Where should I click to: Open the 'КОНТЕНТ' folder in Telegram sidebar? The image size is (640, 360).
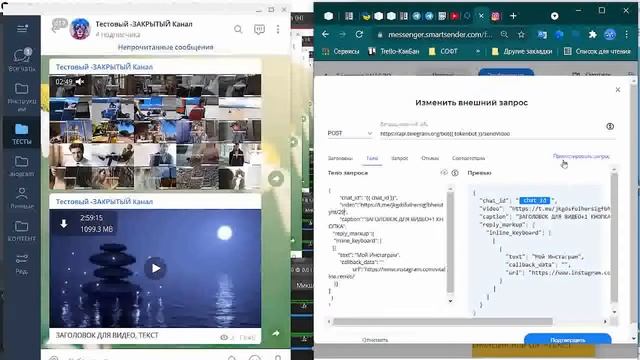click(x=22, y=231)
